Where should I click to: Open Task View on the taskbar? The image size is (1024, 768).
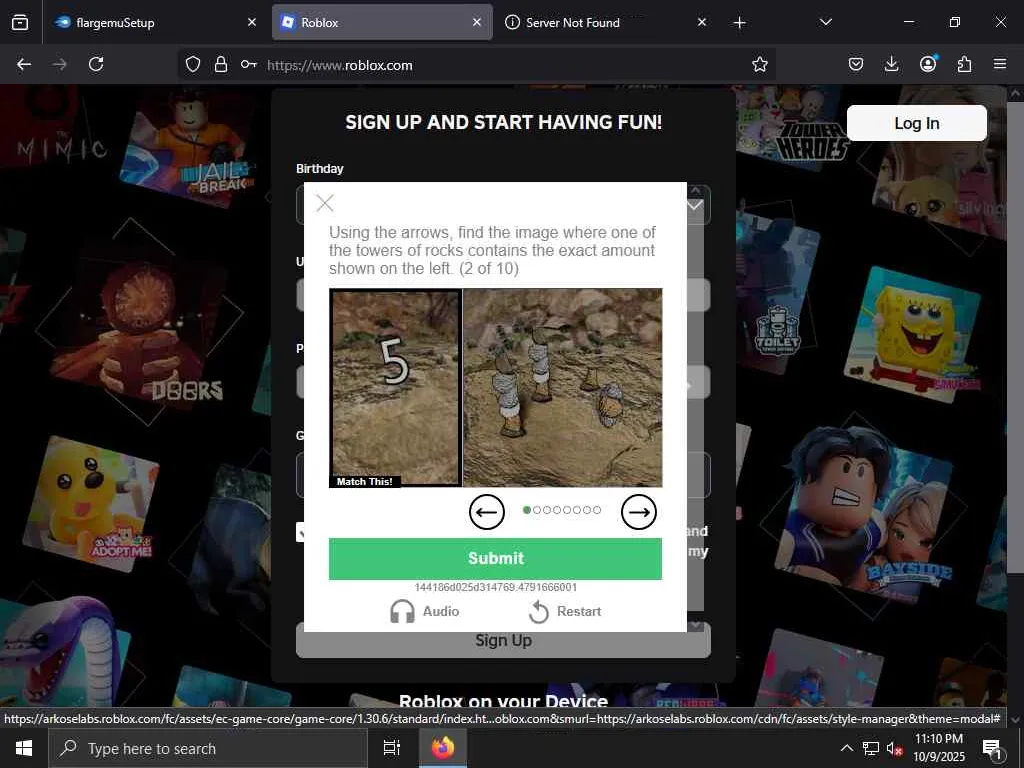[392, 748]
